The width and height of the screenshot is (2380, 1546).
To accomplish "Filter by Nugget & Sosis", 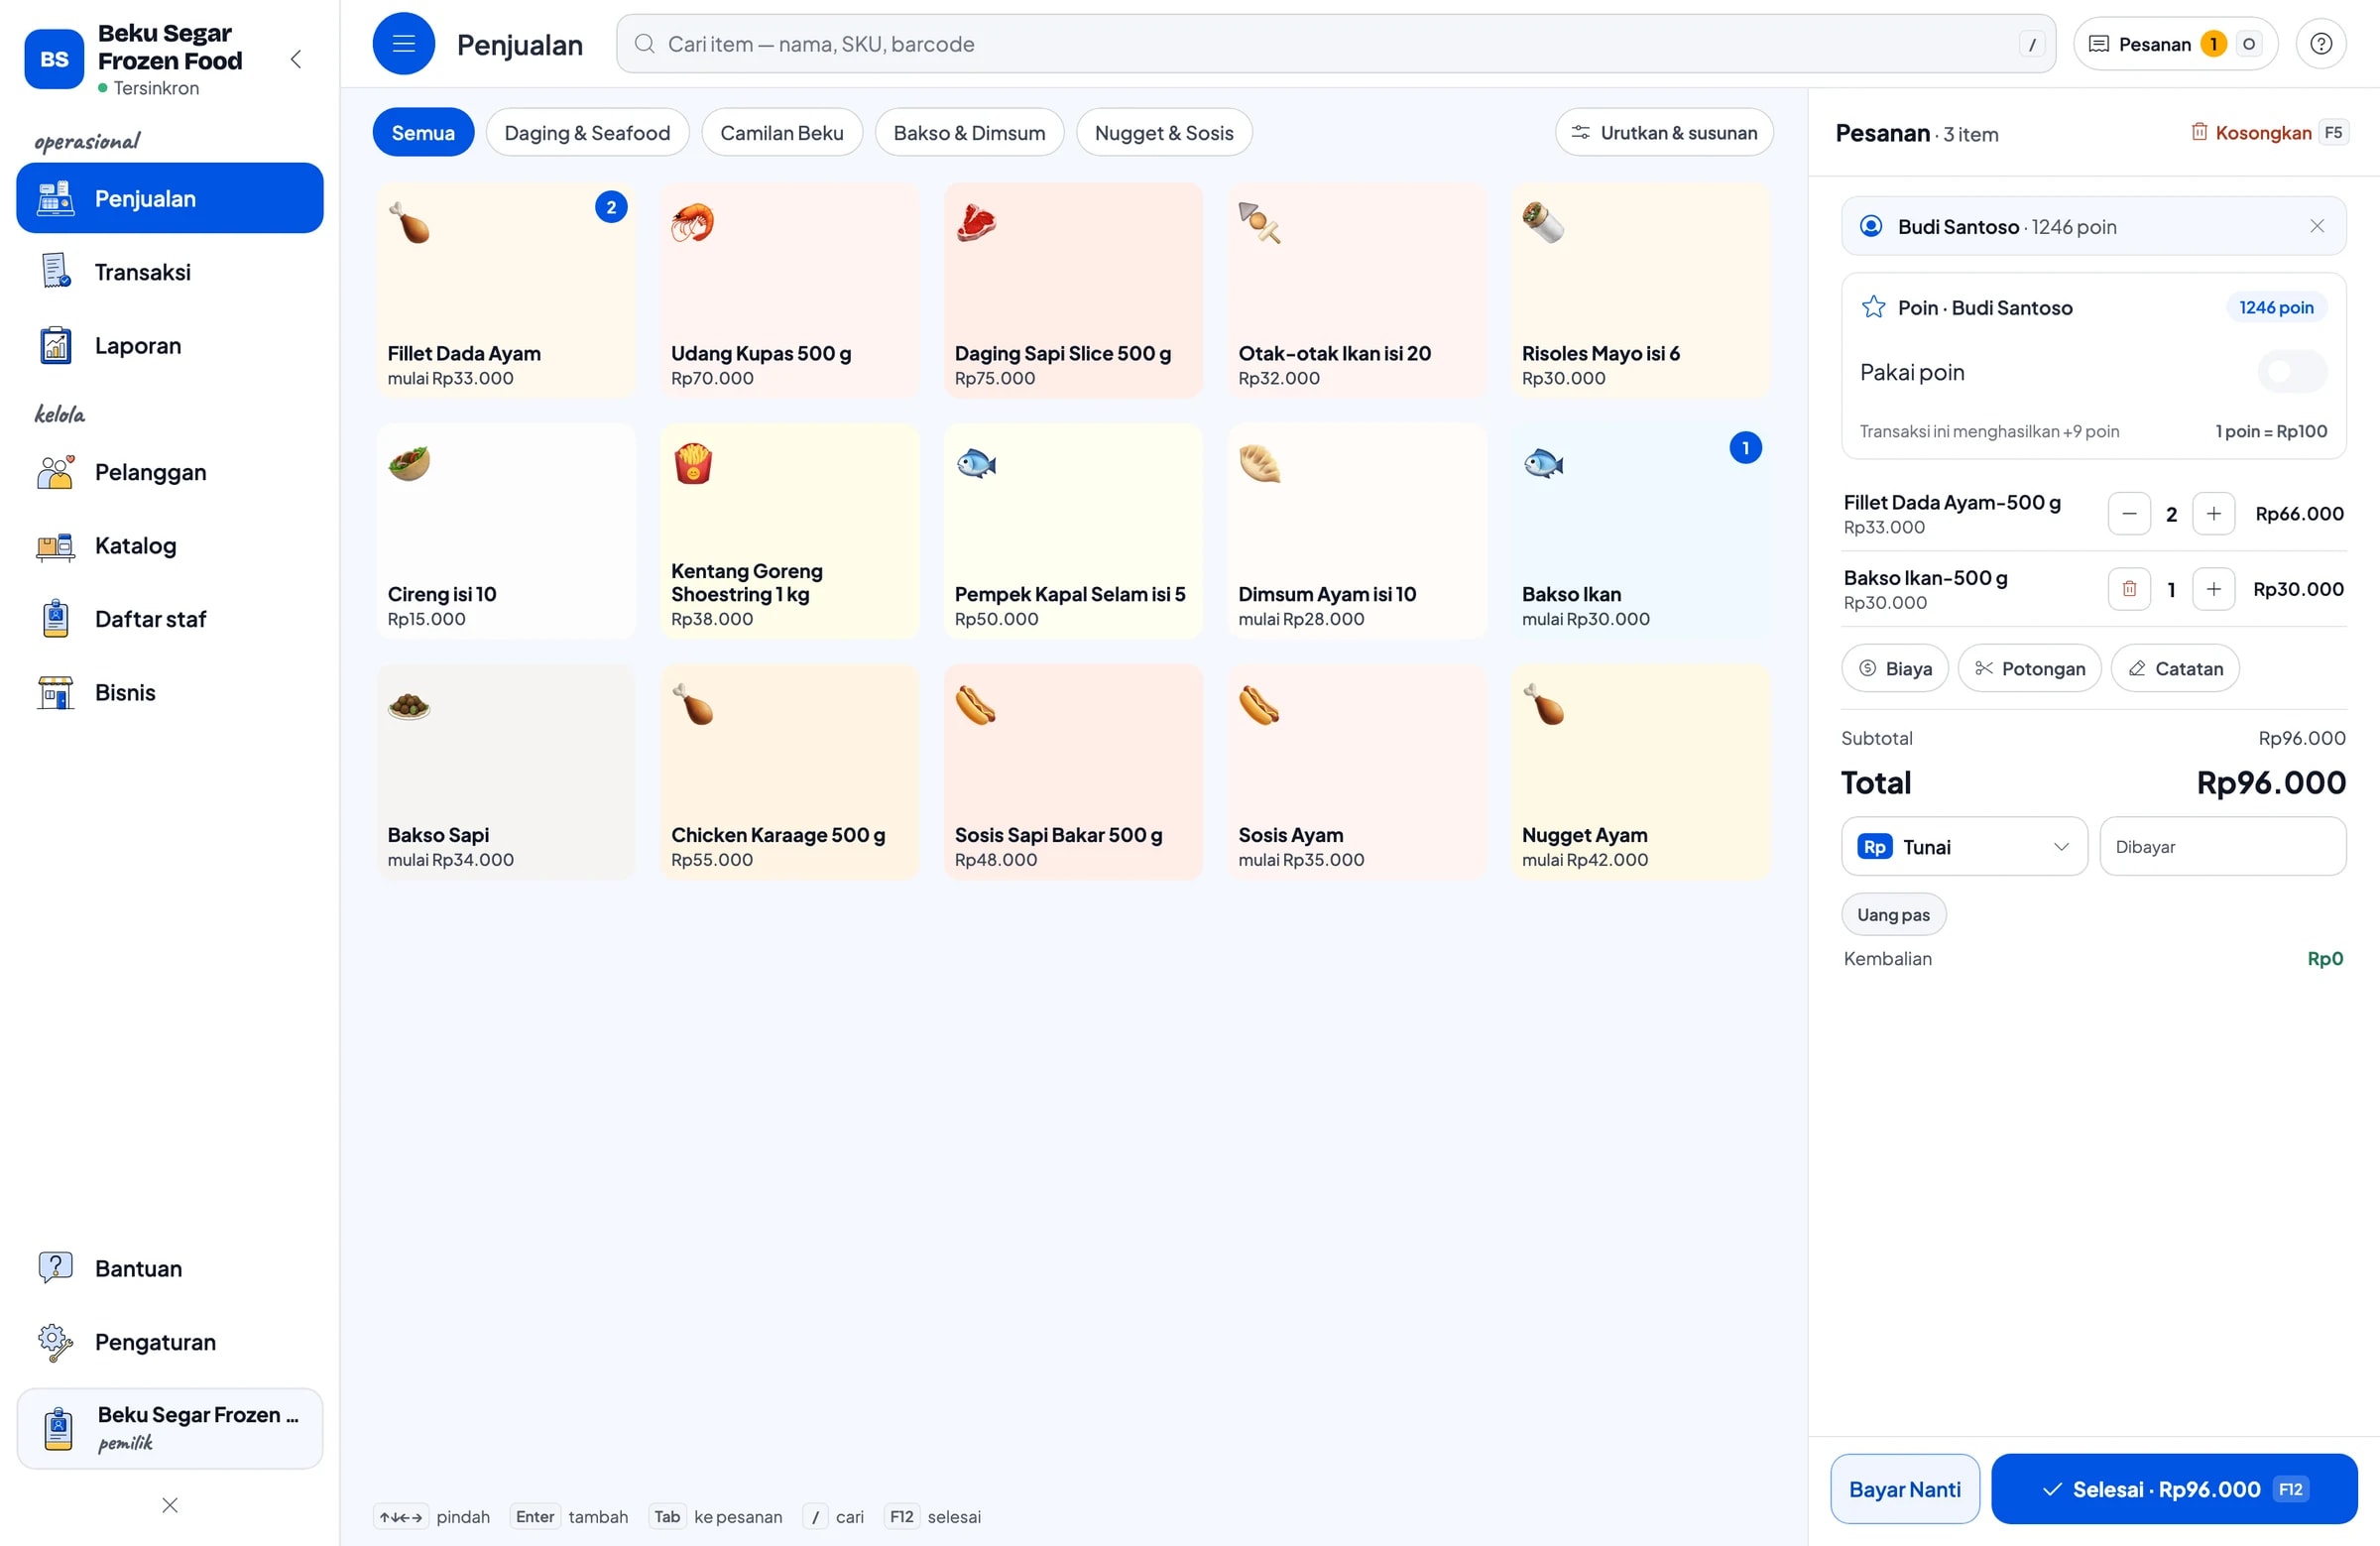I will click(x=1164, y=132).
